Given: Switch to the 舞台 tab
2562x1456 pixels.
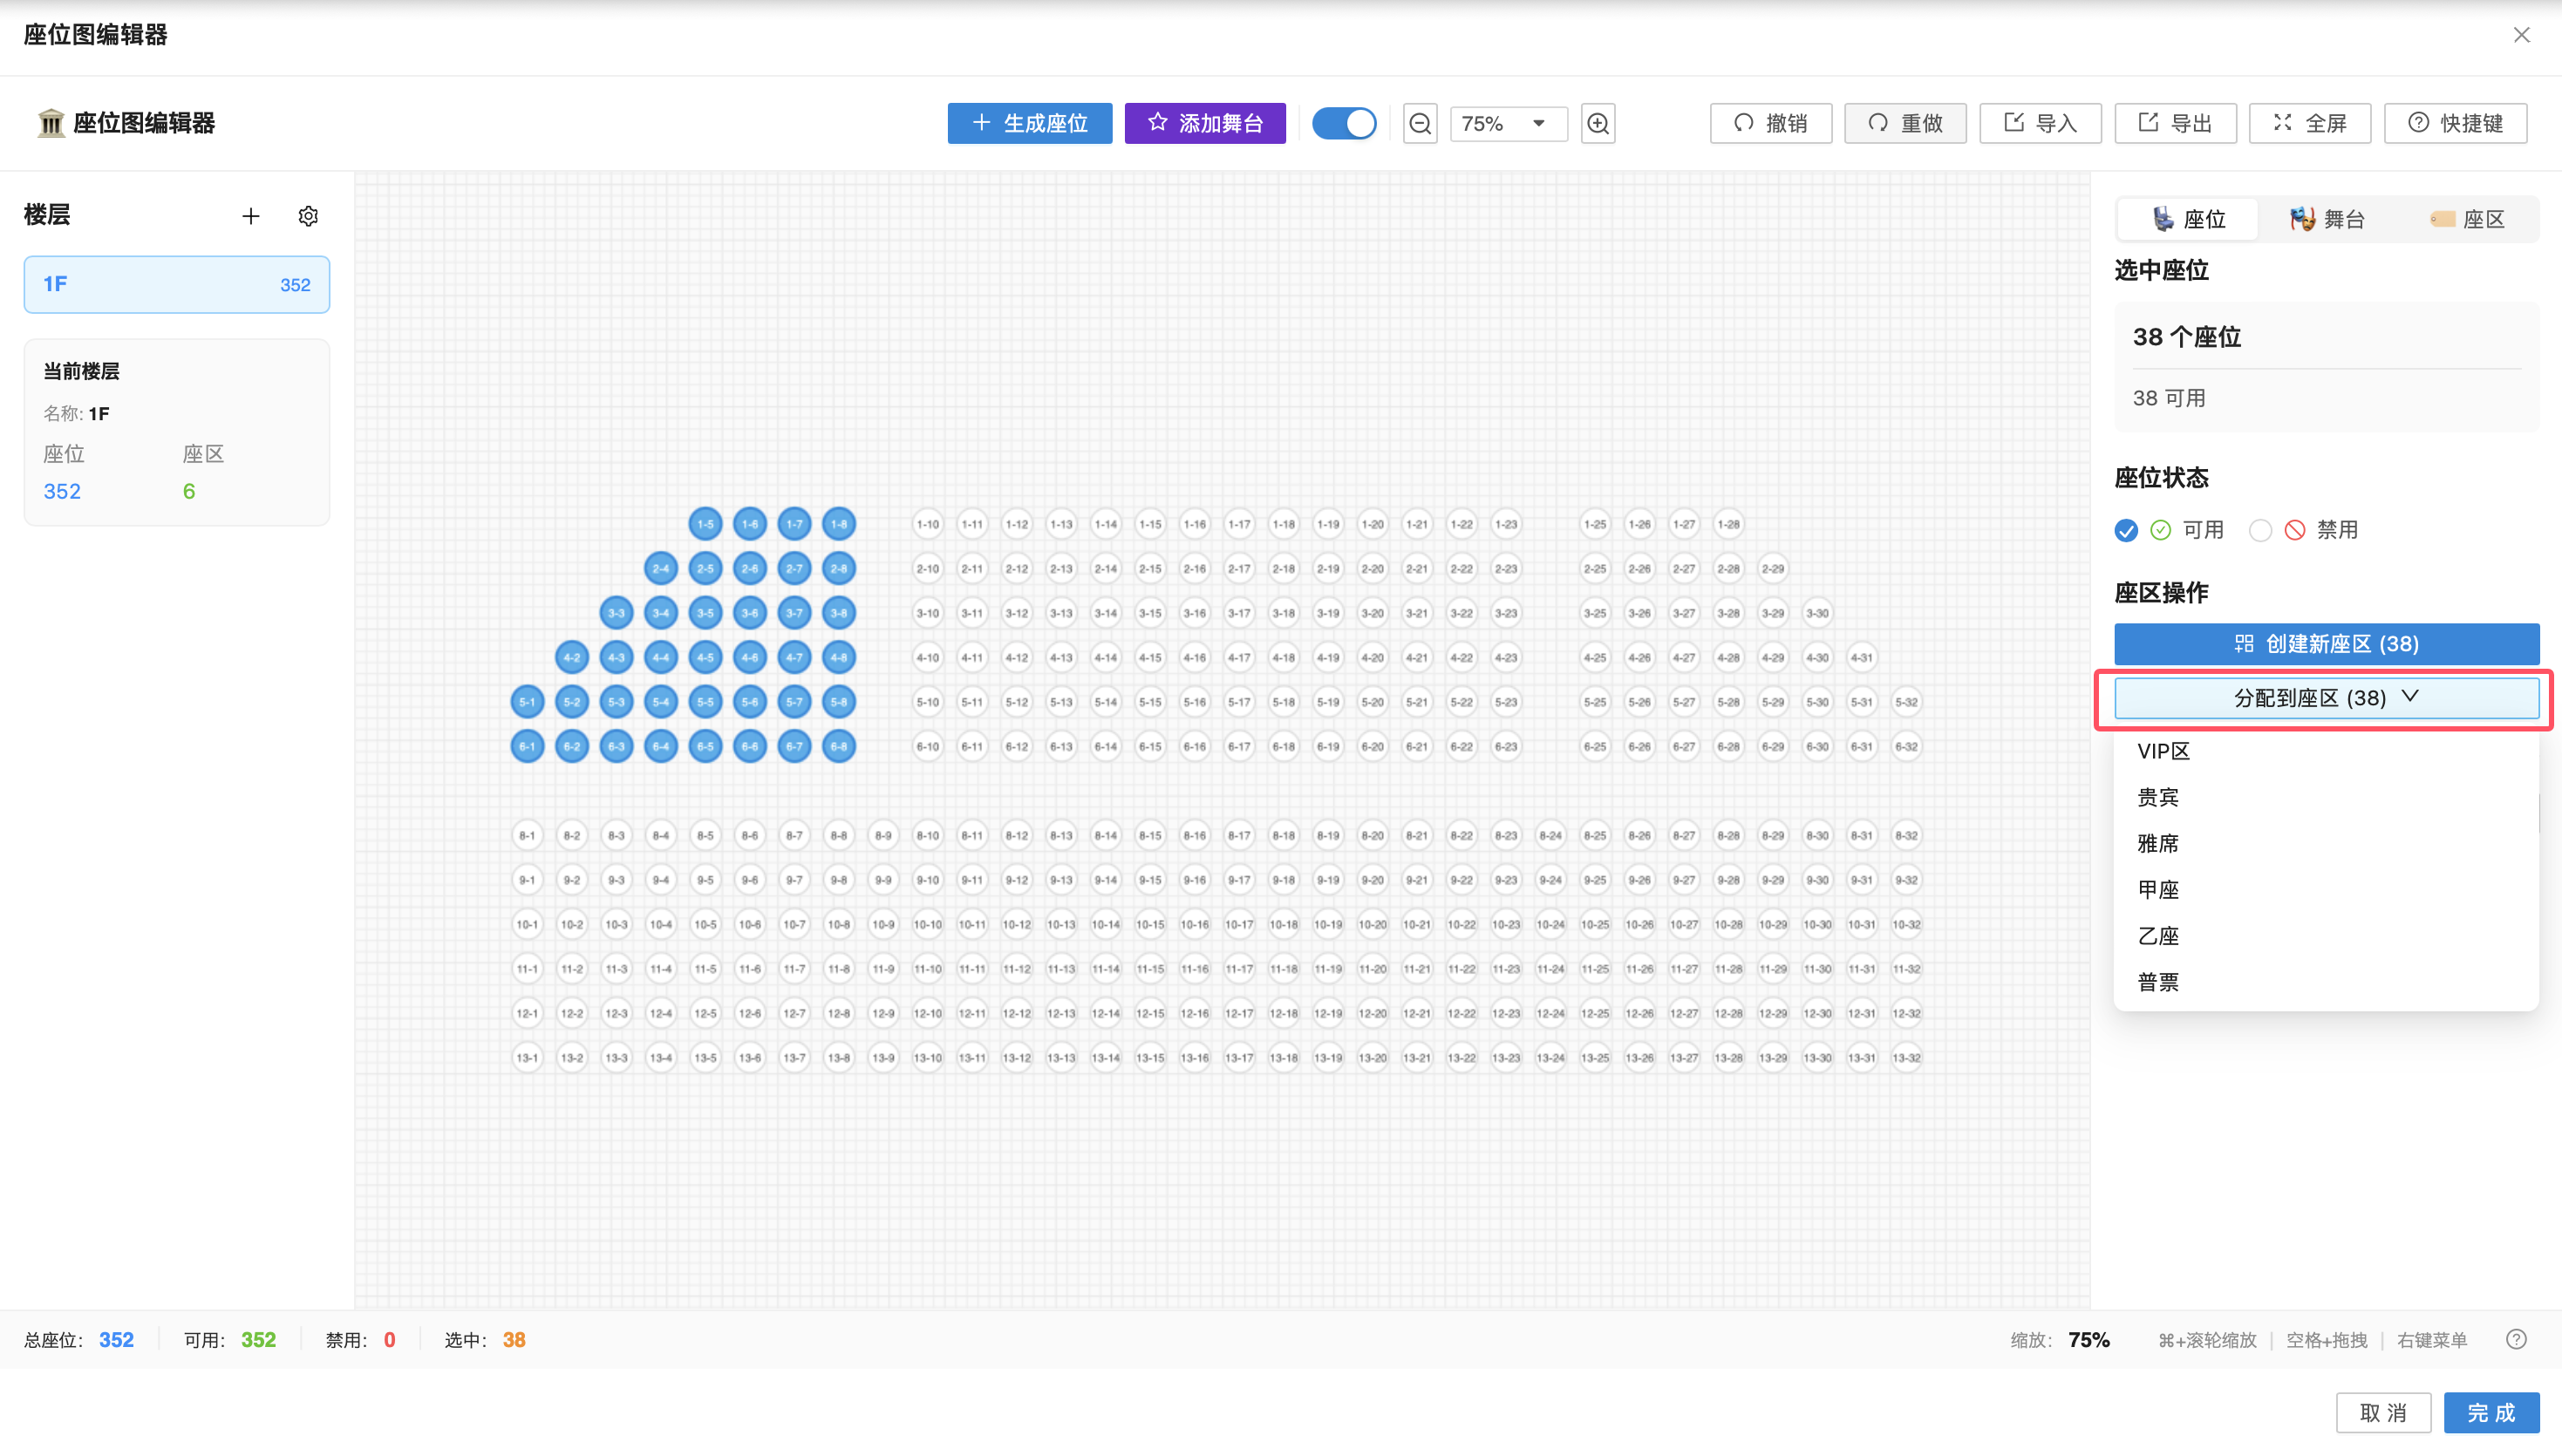Looking at the screenshot, I should [2327, 219].
